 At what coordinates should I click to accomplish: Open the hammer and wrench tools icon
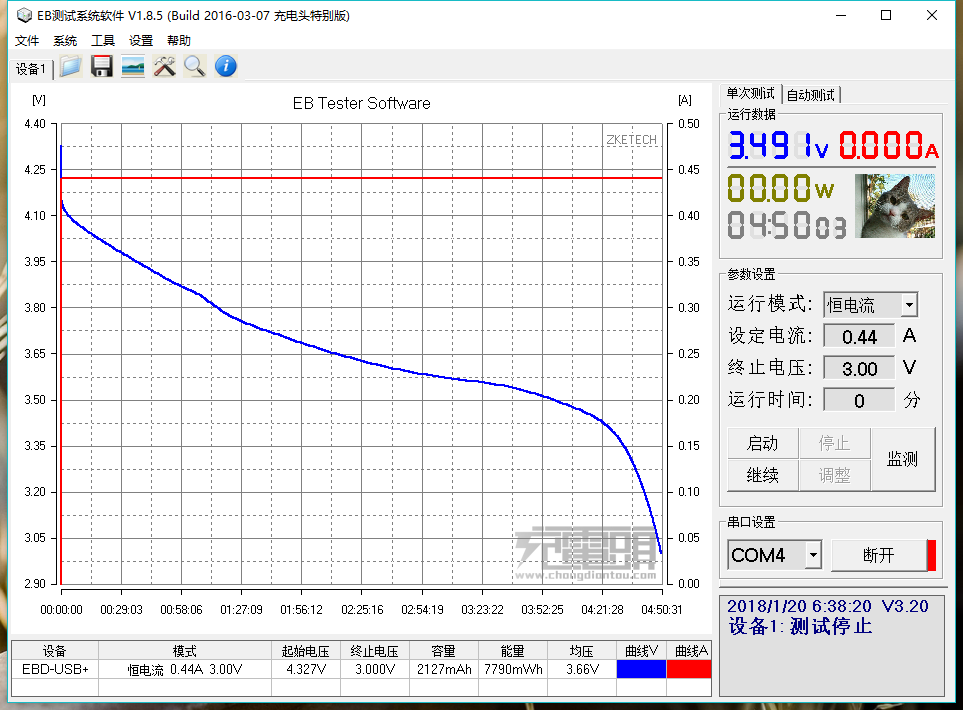coord(164,67)
